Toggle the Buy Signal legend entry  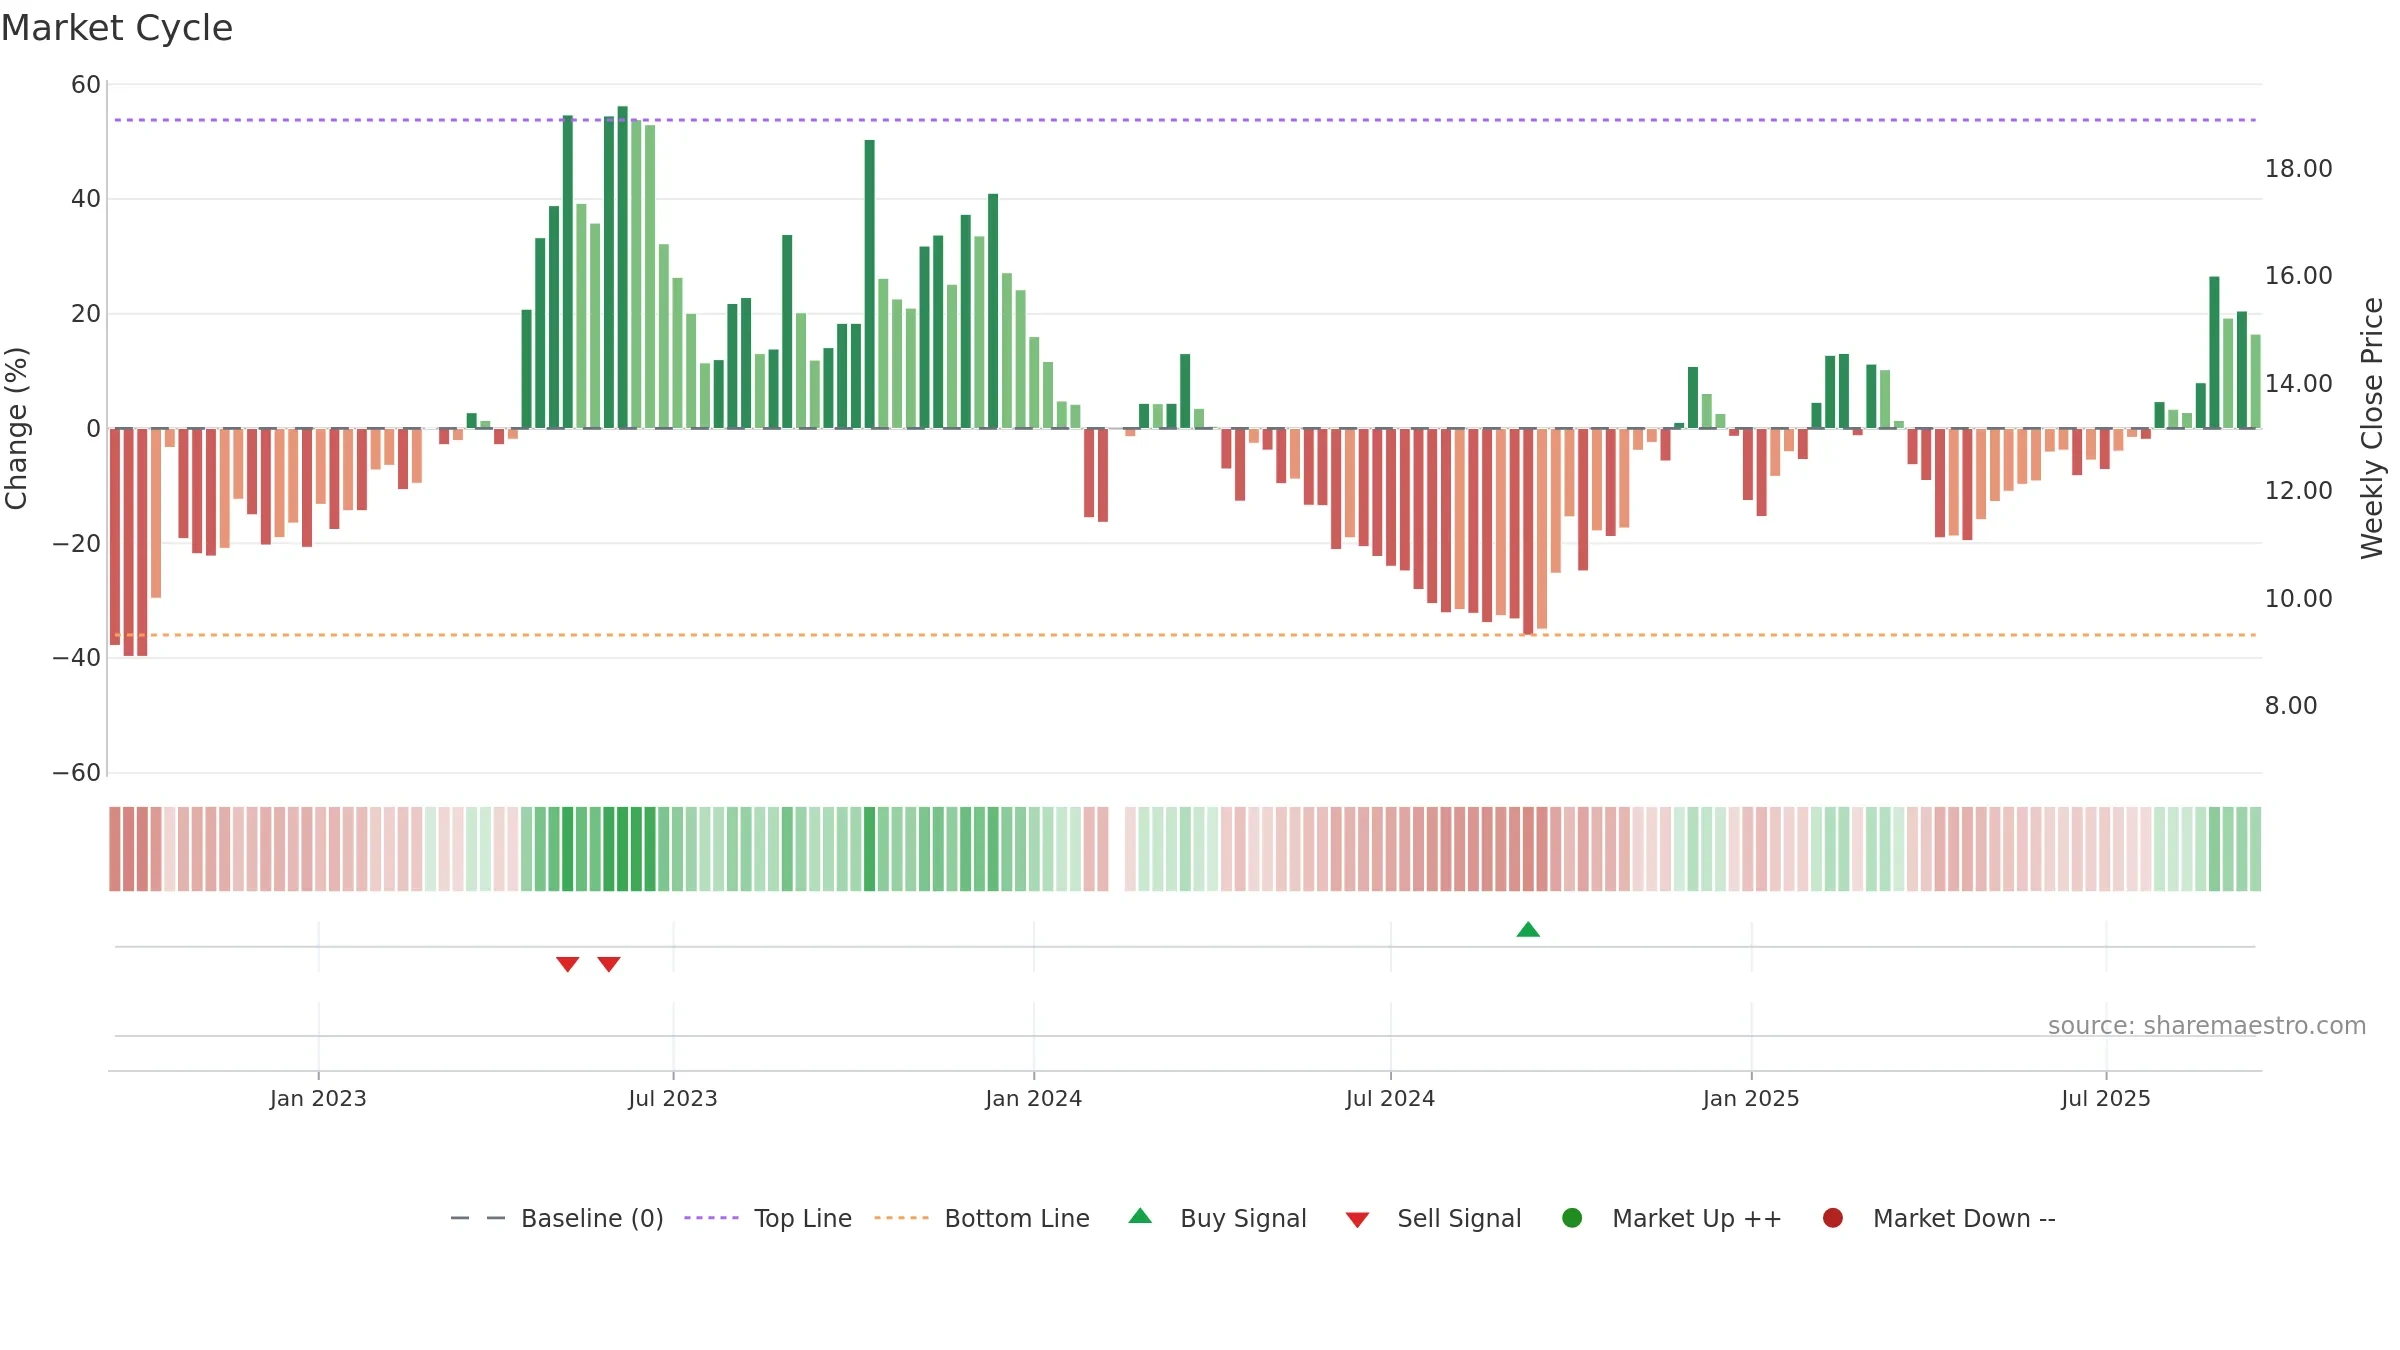click(1217, 1218)
